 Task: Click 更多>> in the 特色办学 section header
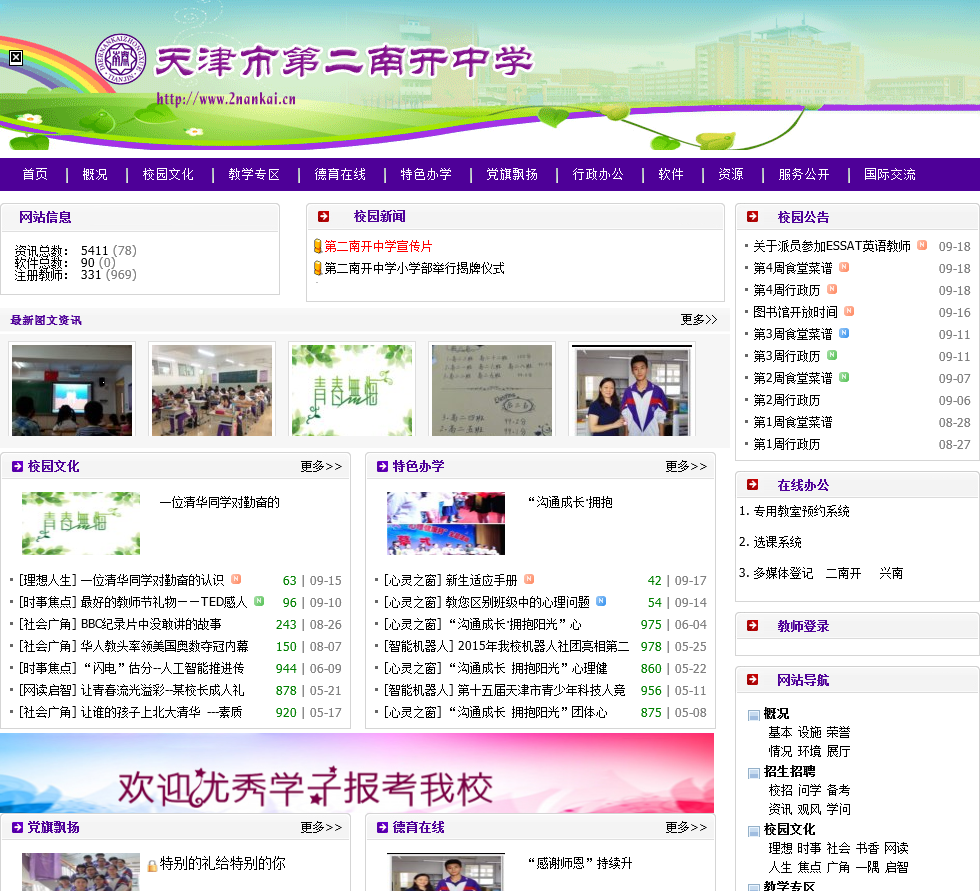[686, 466]
